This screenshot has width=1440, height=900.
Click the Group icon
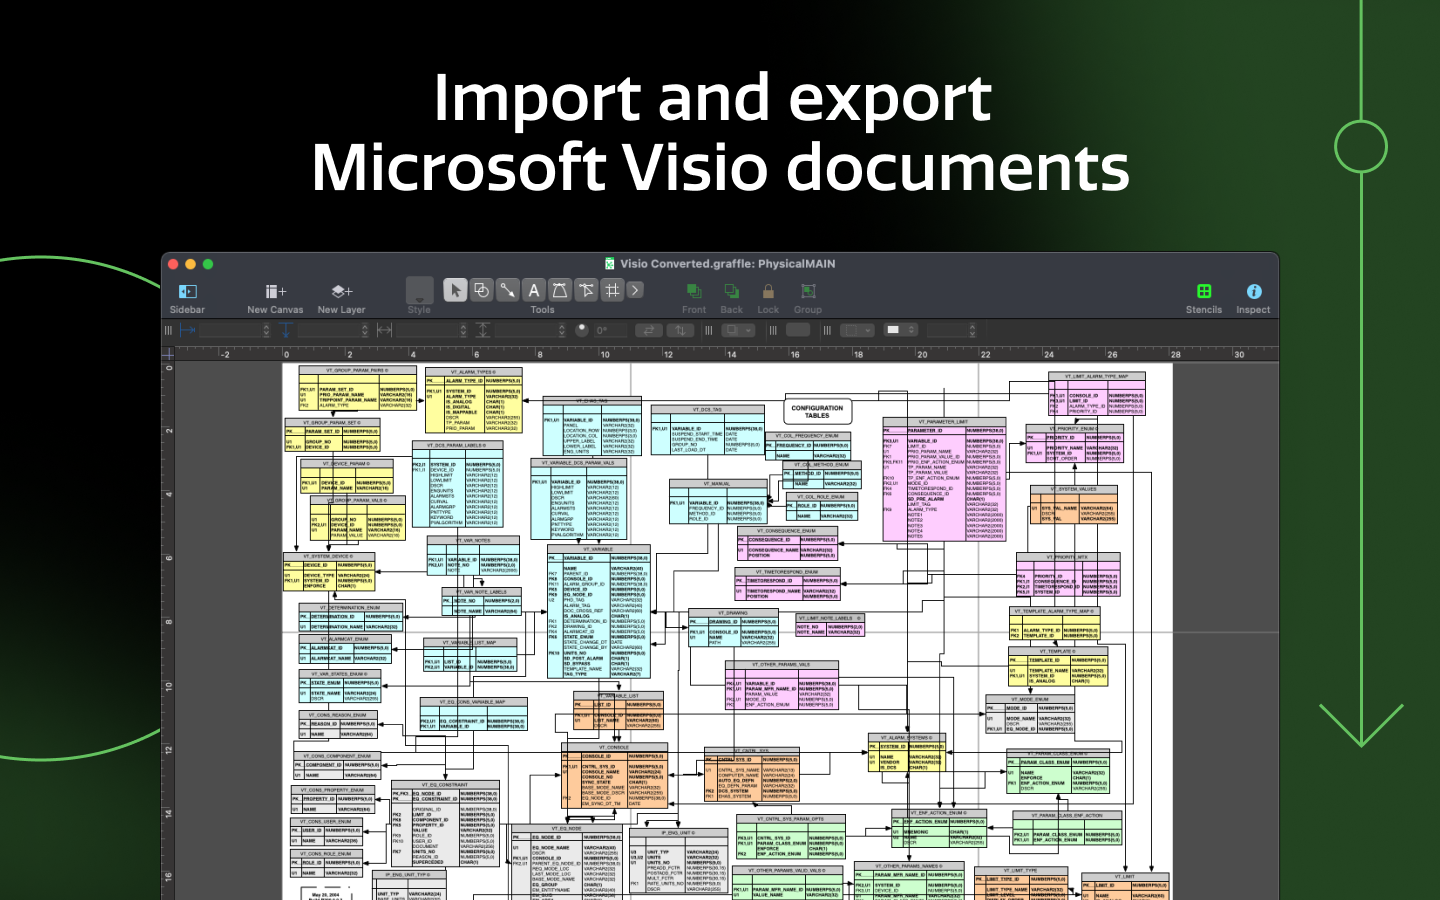click(808, 291)
